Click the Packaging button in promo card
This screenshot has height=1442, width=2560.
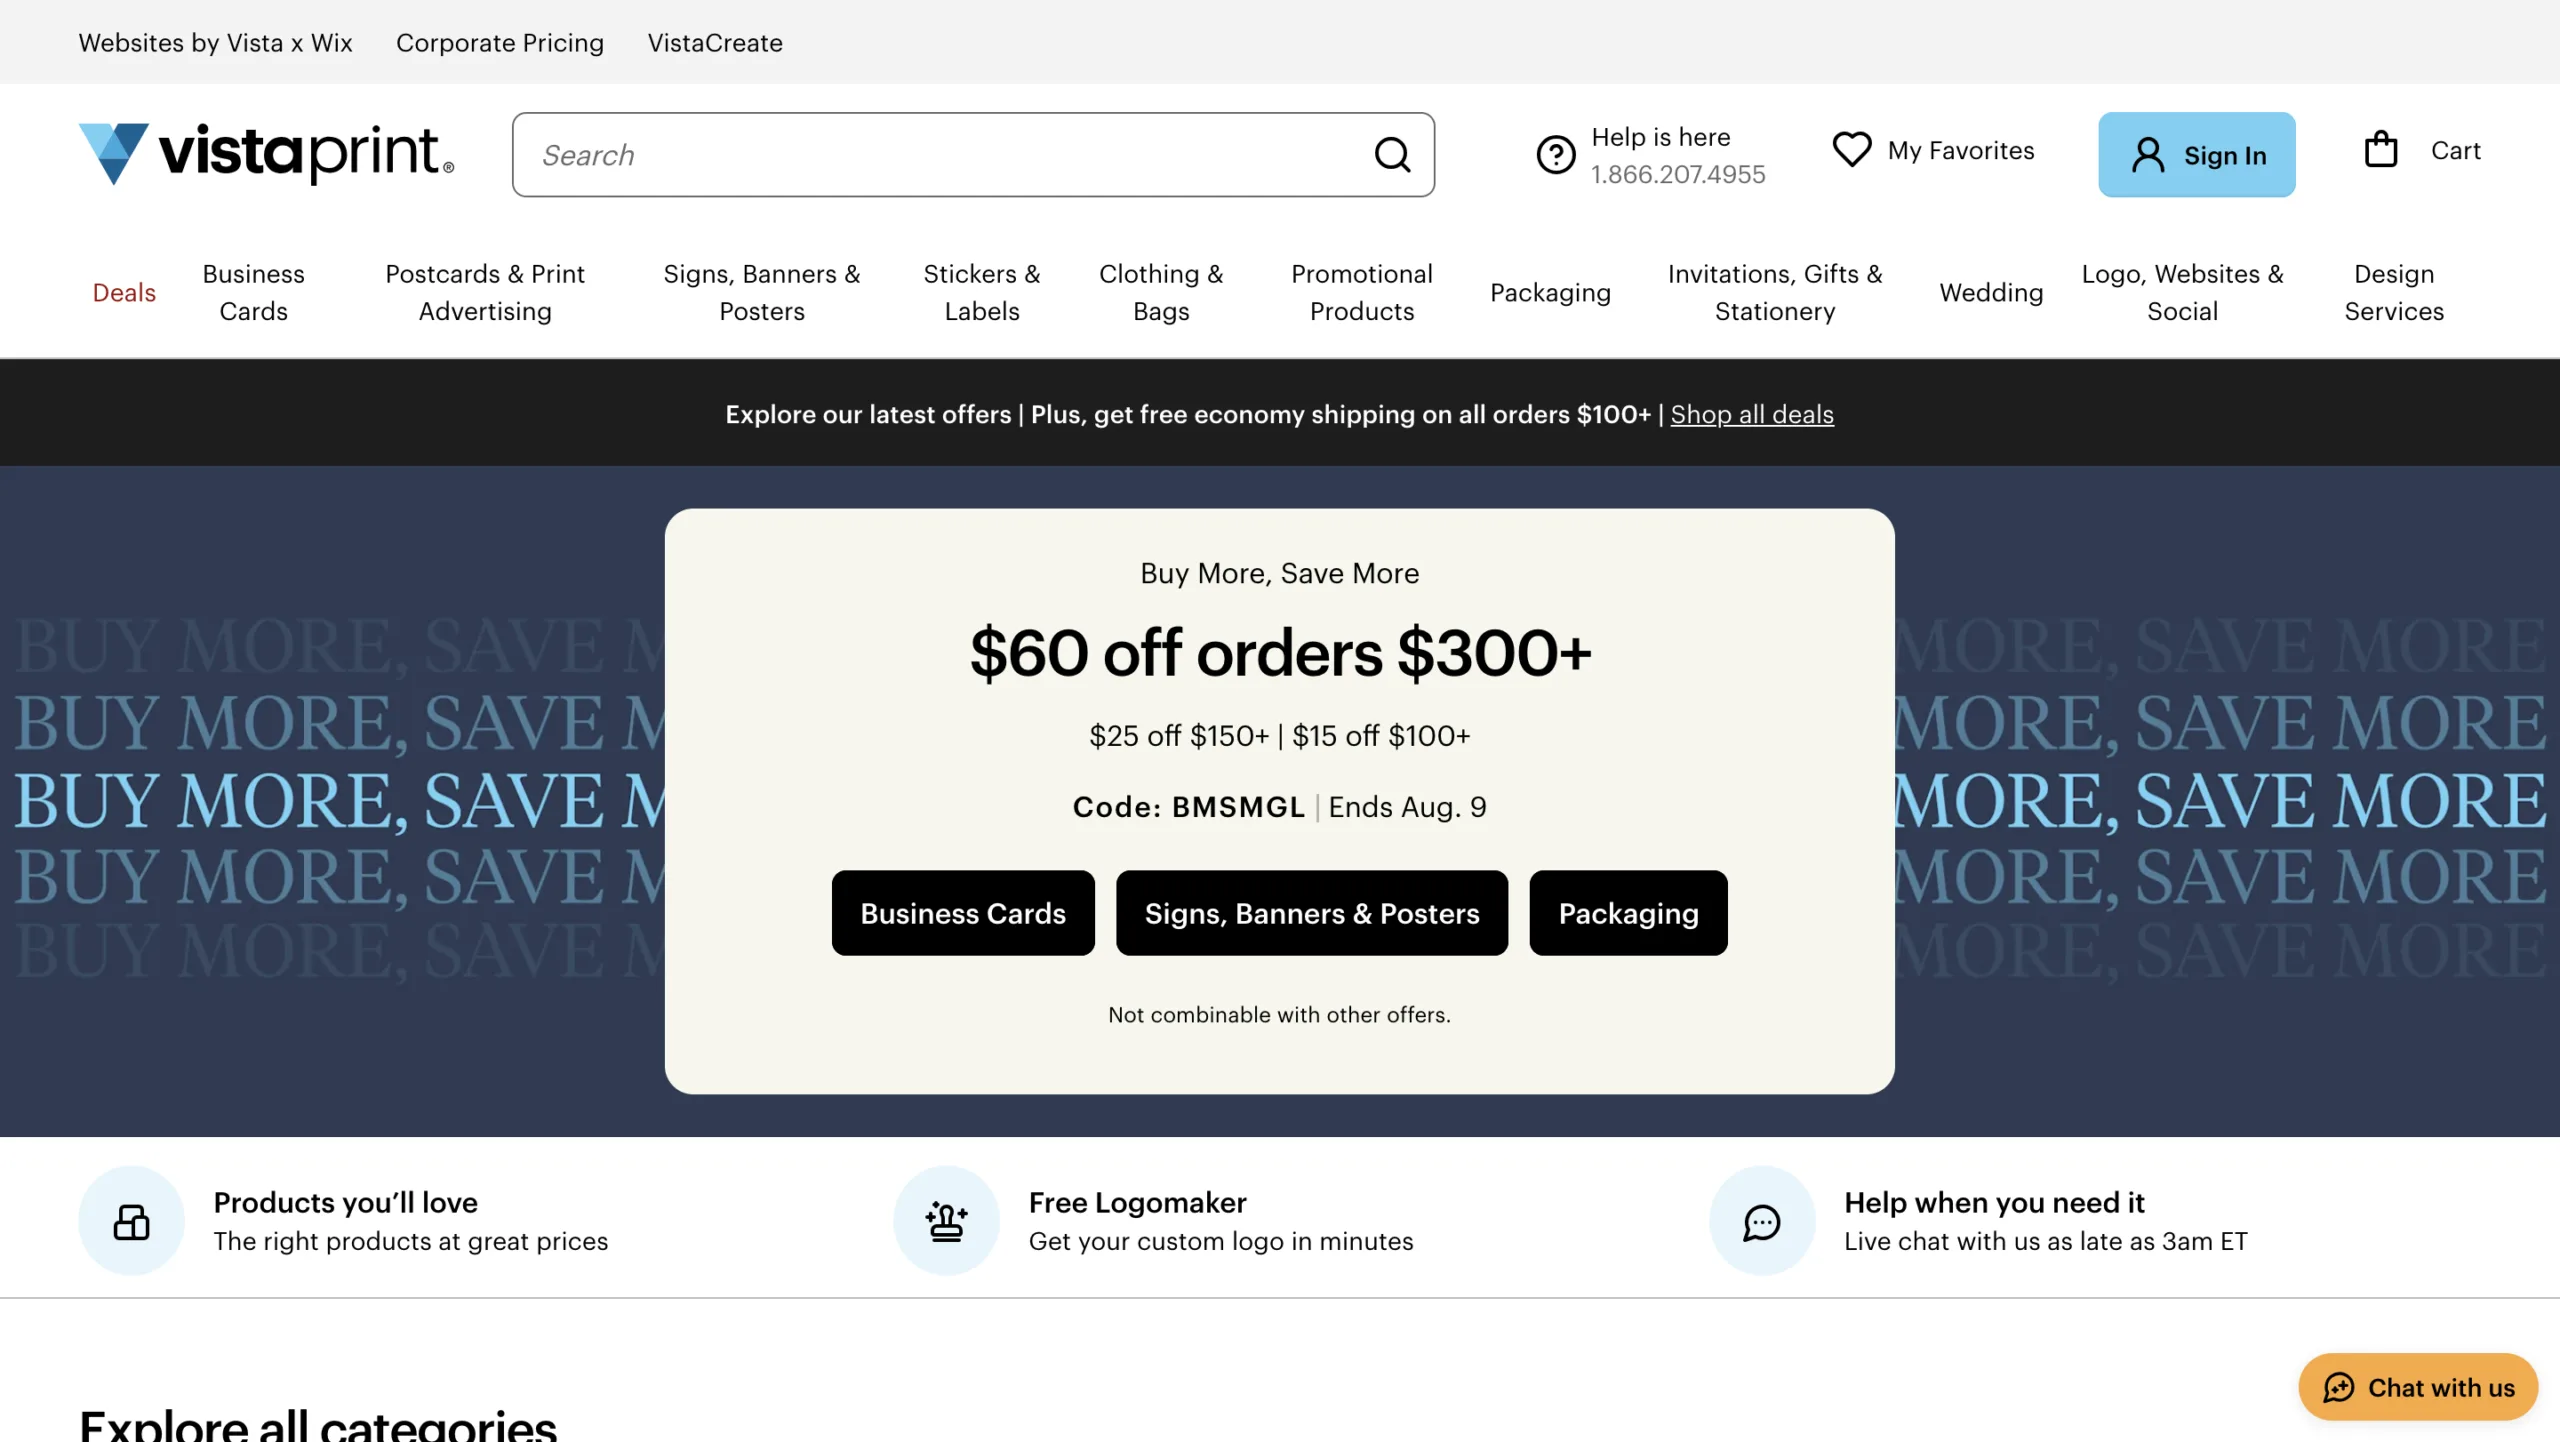pyautogui.click(x=1628, y=913)
